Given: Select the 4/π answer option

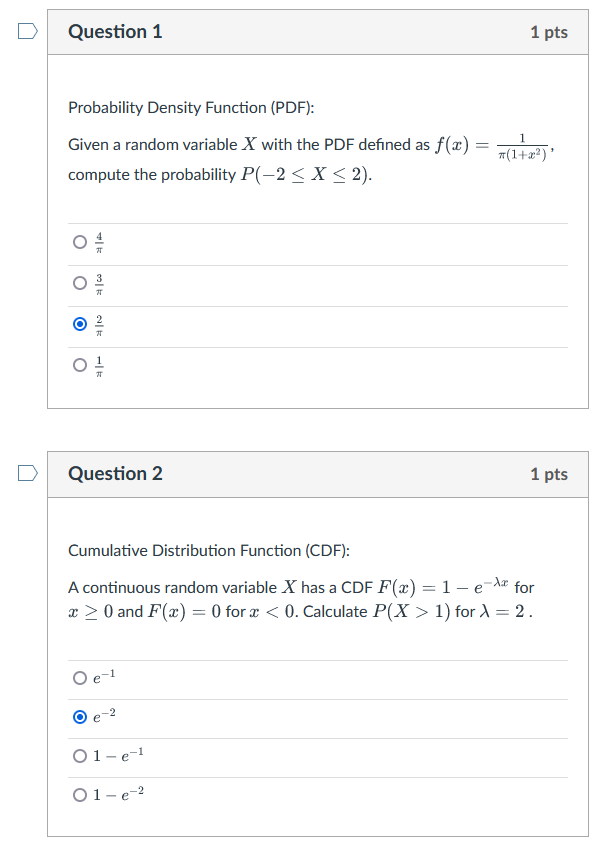Looking at the screenshot, I should [80, 240].
